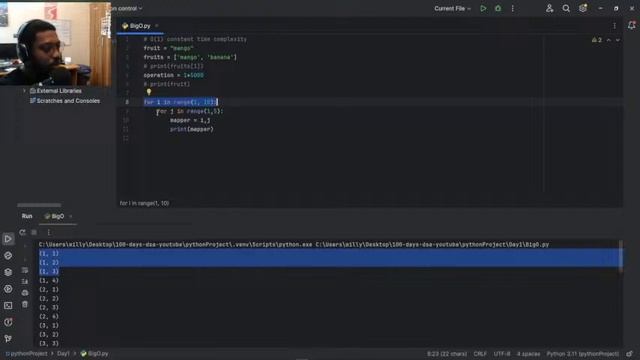
Task: Click BigO.py breadcrumb in status bar
Action: pyautogui.click(x=95, y=354)
